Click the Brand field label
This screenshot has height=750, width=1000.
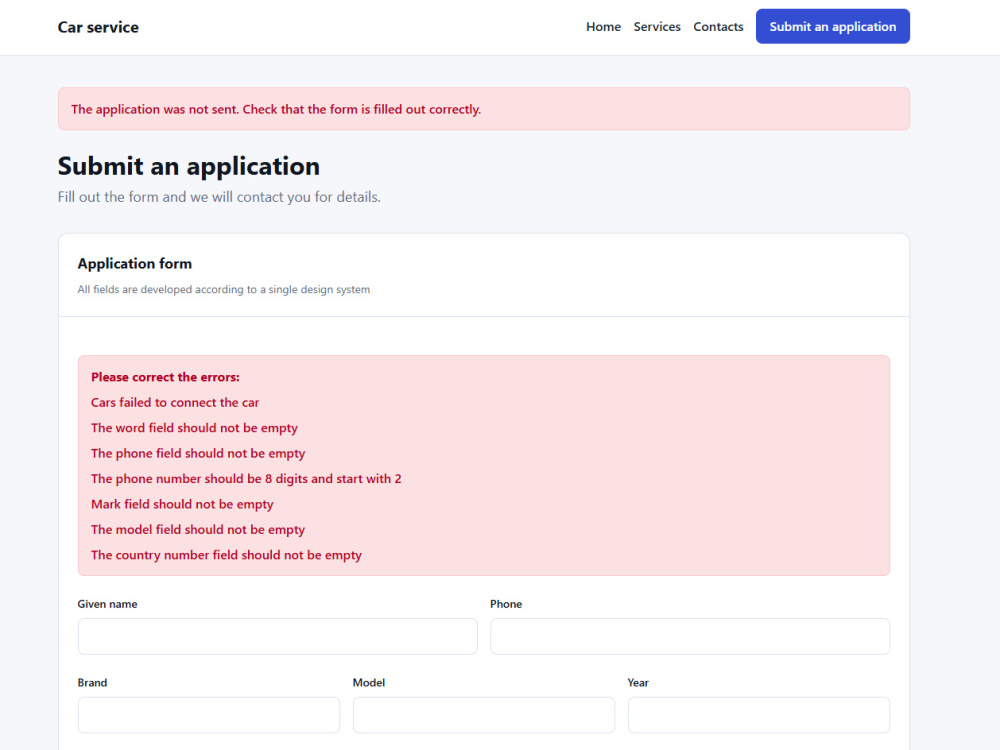coord(92,682)
